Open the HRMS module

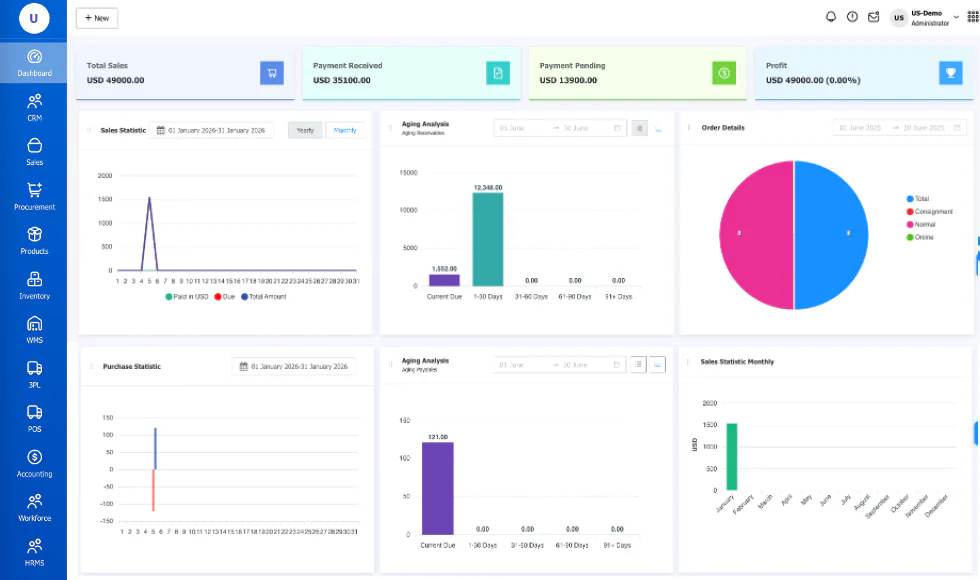[34, 552]
